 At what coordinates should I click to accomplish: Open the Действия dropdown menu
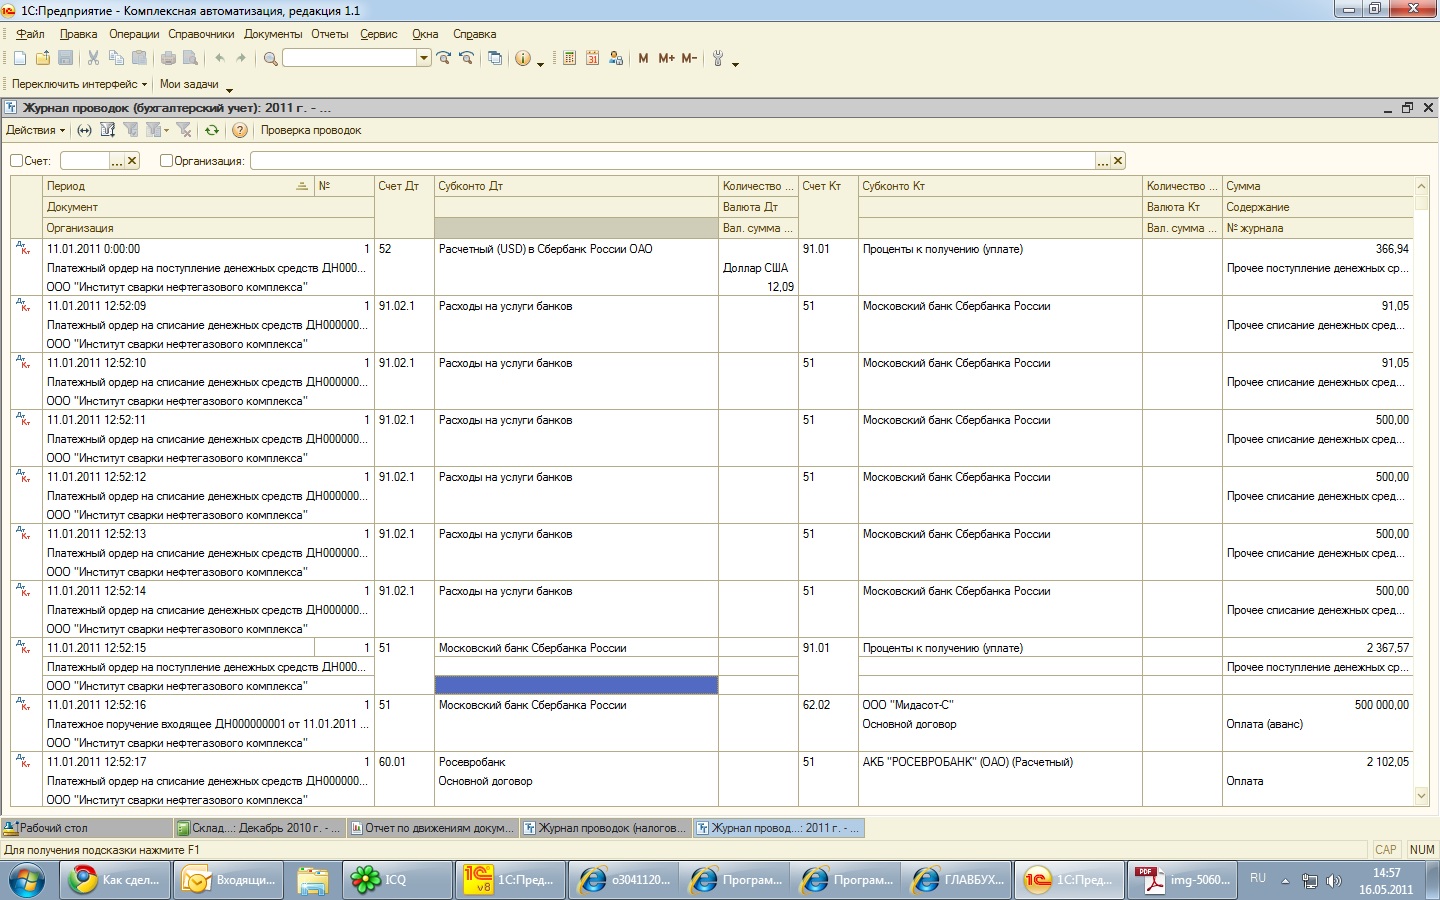(35, 130)
